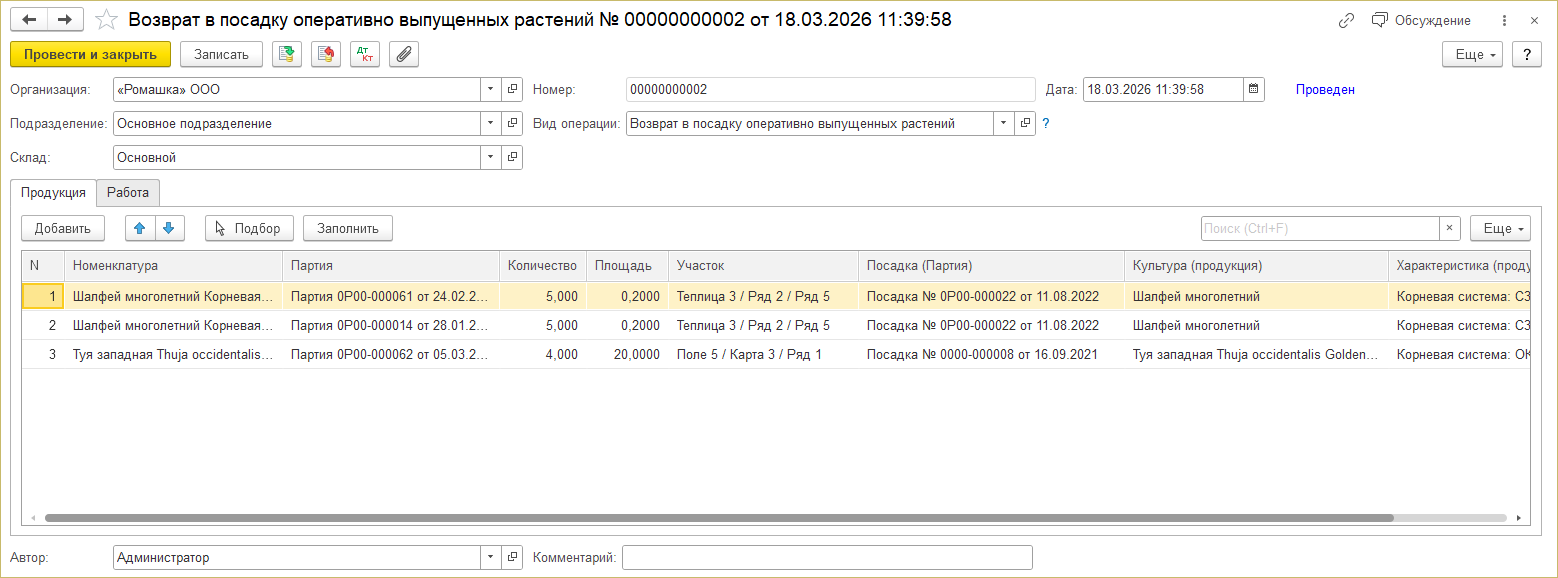
Task: Add document to favorites with star icon
Action: [x=106, y=20]
